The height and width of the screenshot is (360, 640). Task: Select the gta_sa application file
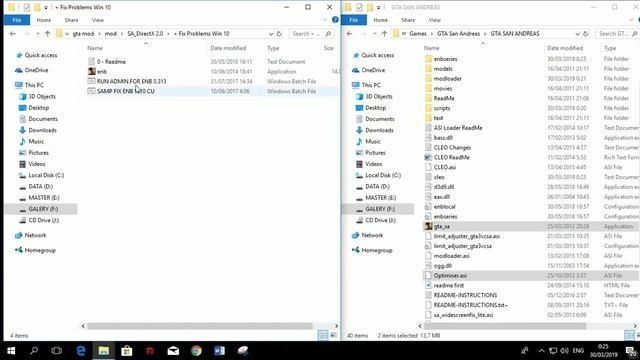pos(441,226)
